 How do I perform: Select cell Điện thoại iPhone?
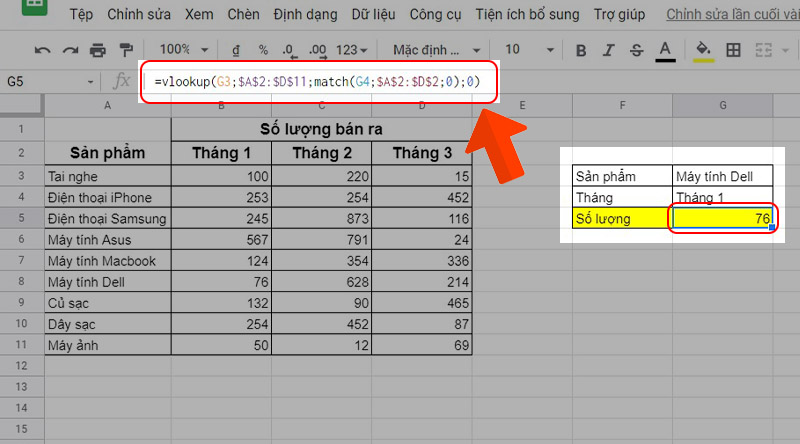point(108,198)
